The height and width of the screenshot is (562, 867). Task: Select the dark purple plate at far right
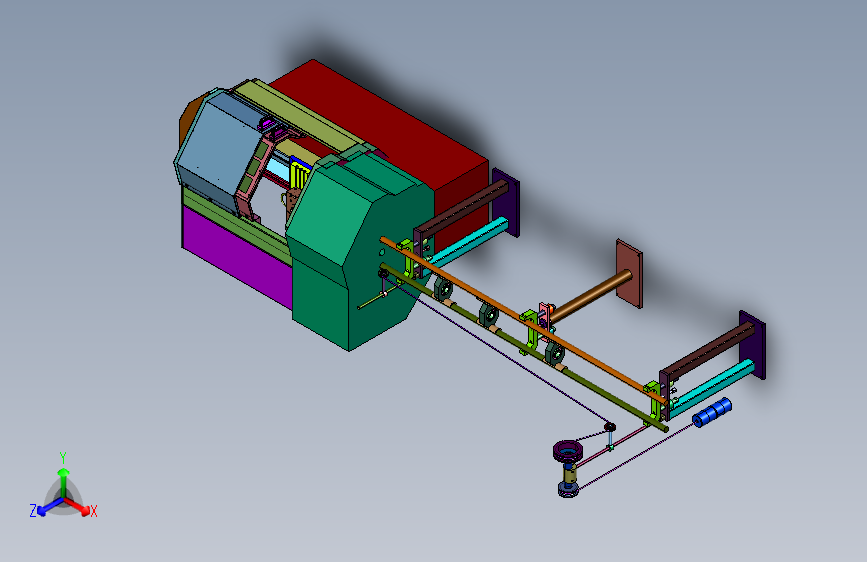(x=753, y=345)
